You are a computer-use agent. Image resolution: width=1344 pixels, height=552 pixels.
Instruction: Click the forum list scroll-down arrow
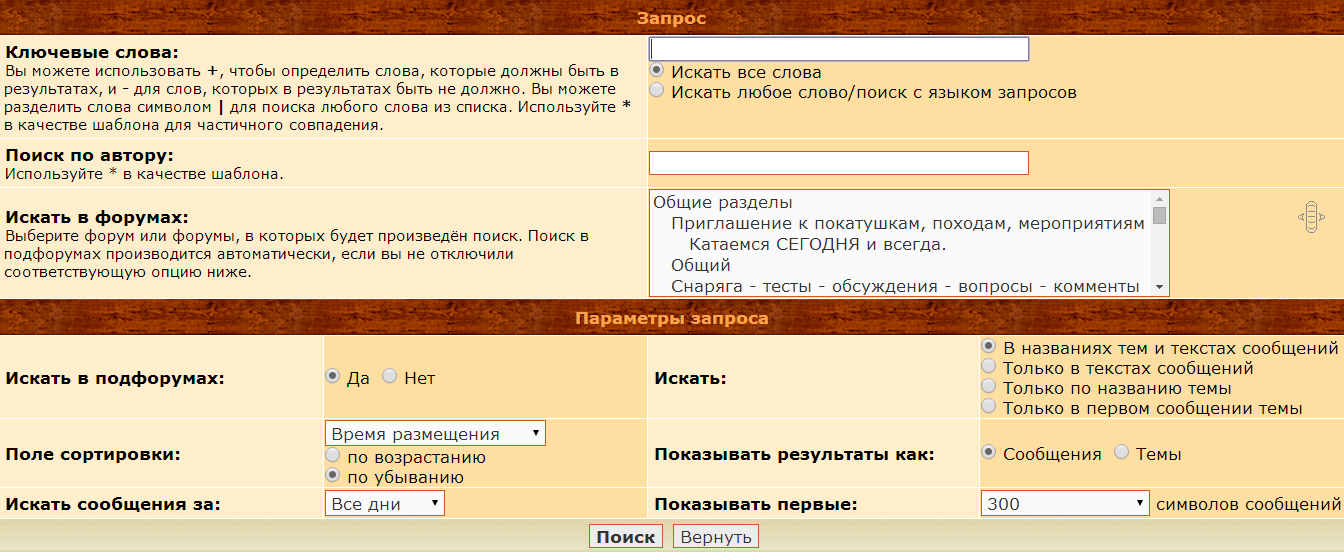pyautogui.click(x=1159, y=287)
